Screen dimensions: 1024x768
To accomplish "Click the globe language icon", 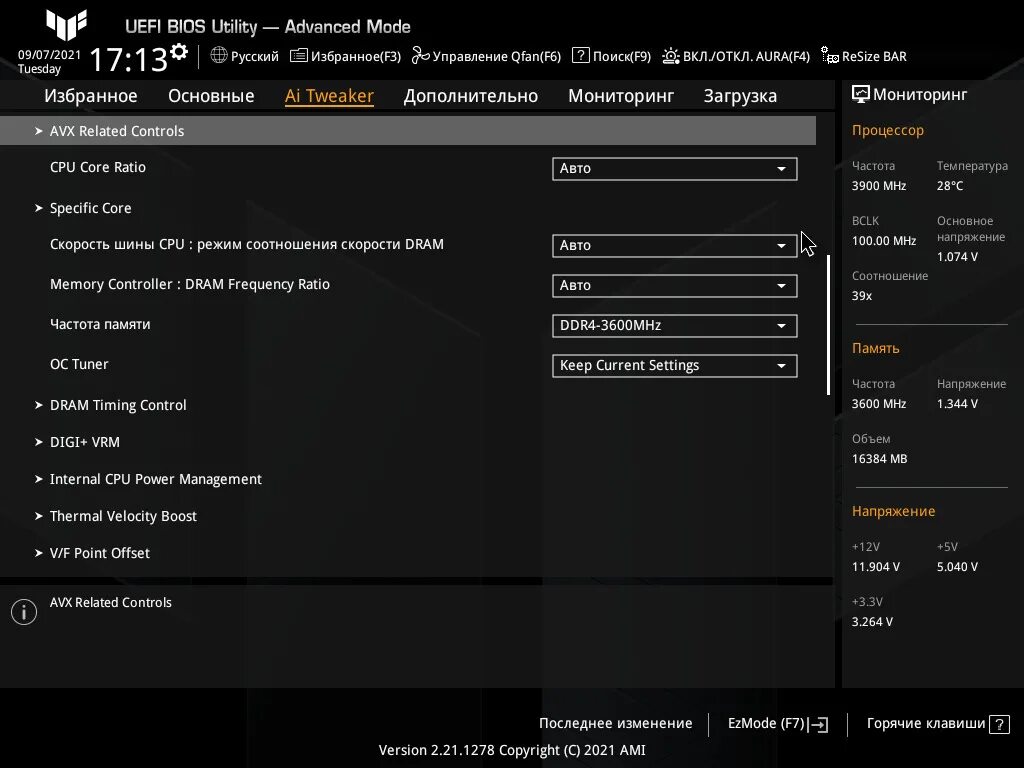I will 219,56.
